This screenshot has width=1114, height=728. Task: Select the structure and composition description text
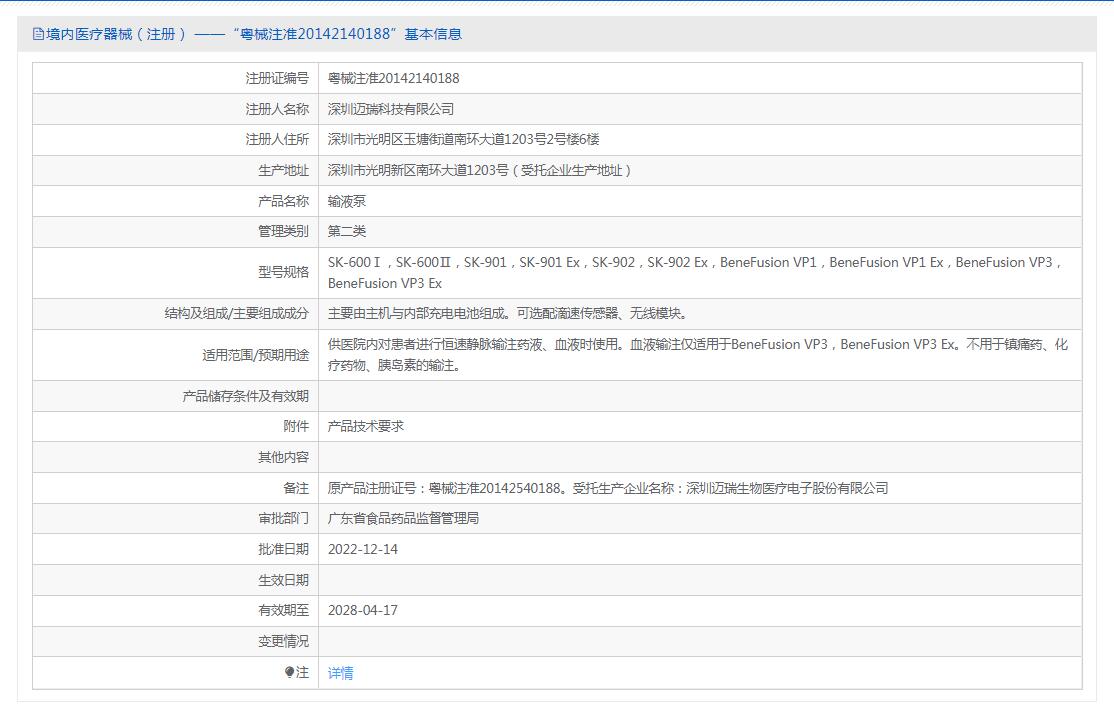[x=508, y=313]
